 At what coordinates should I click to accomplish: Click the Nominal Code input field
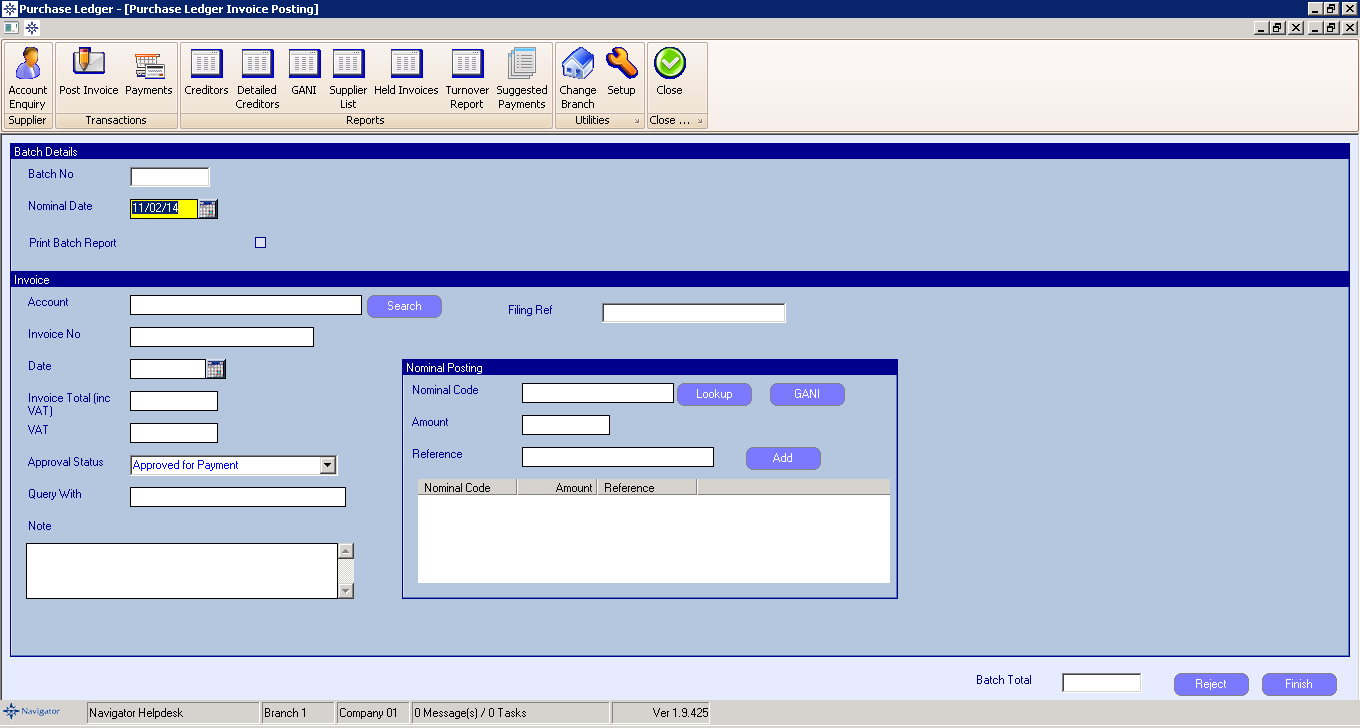pos(598,393)
